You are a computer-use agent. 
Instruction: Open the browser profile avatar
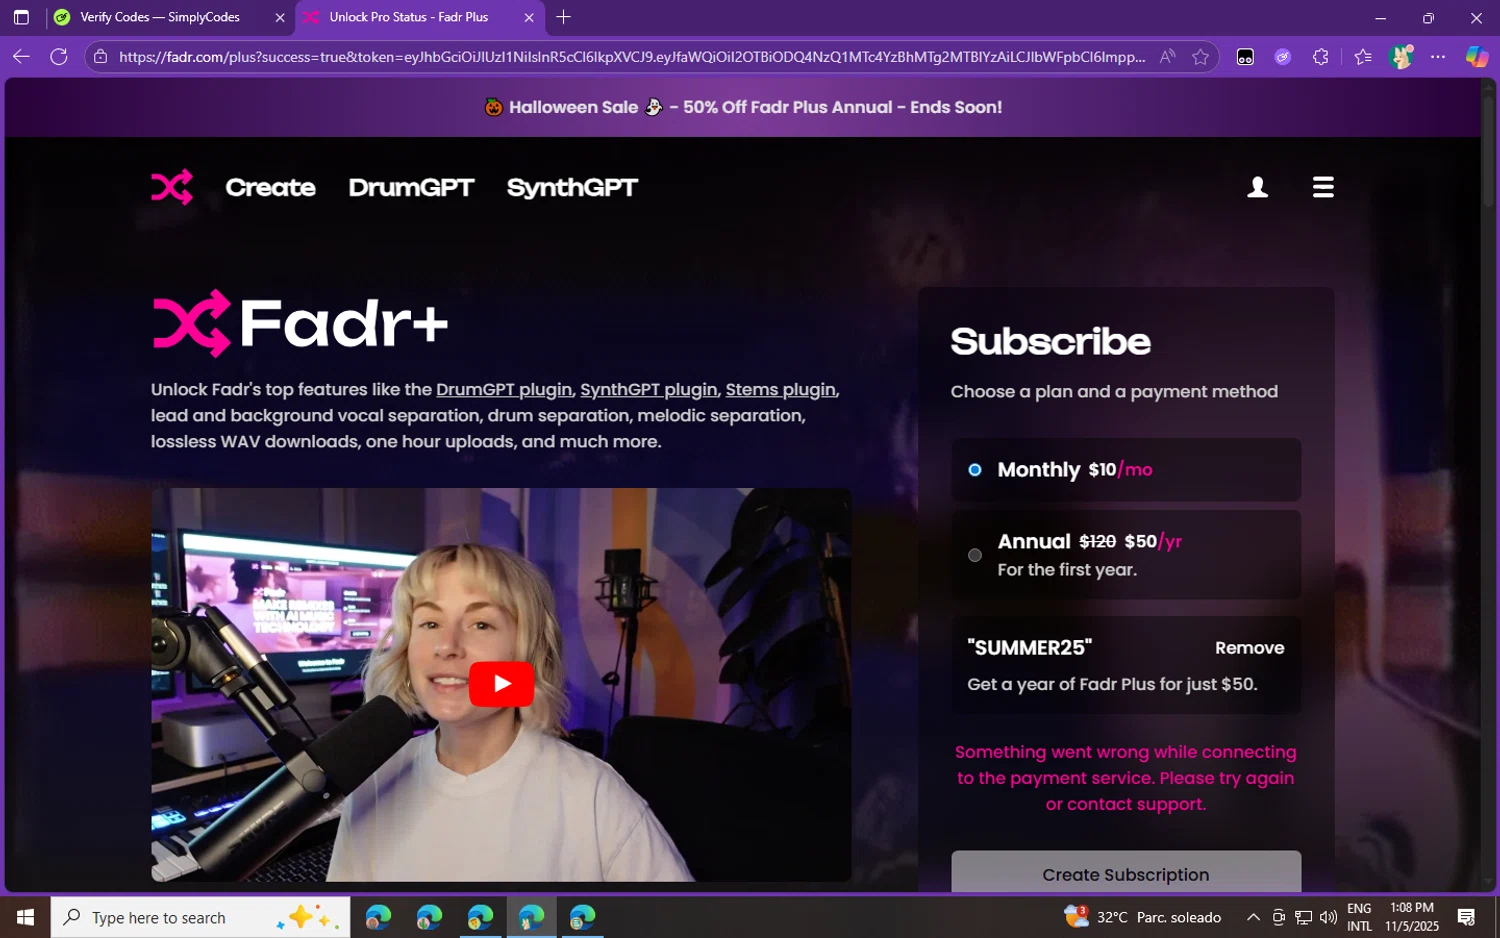point(1401,57)
